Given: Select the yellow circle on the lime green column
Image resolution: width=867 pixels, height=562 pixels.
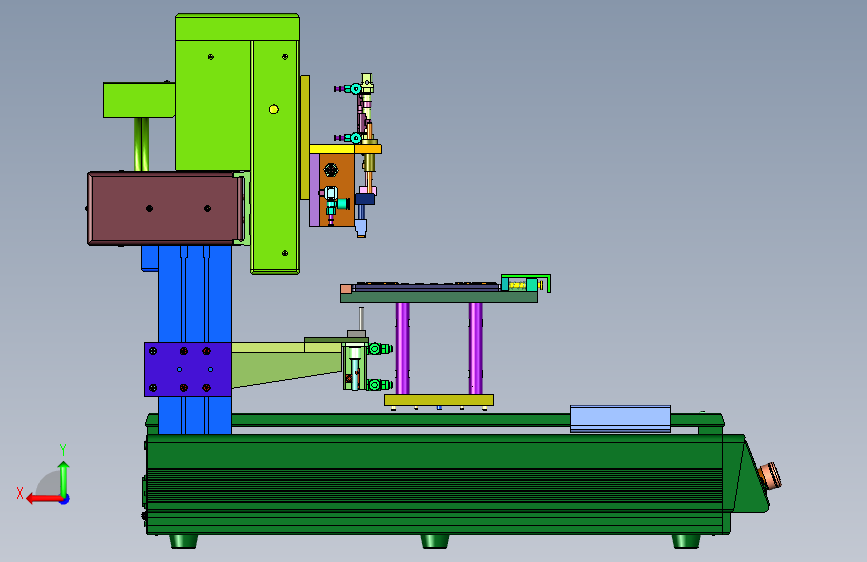Looking at the screenshot, I should (x=274, y=110).
